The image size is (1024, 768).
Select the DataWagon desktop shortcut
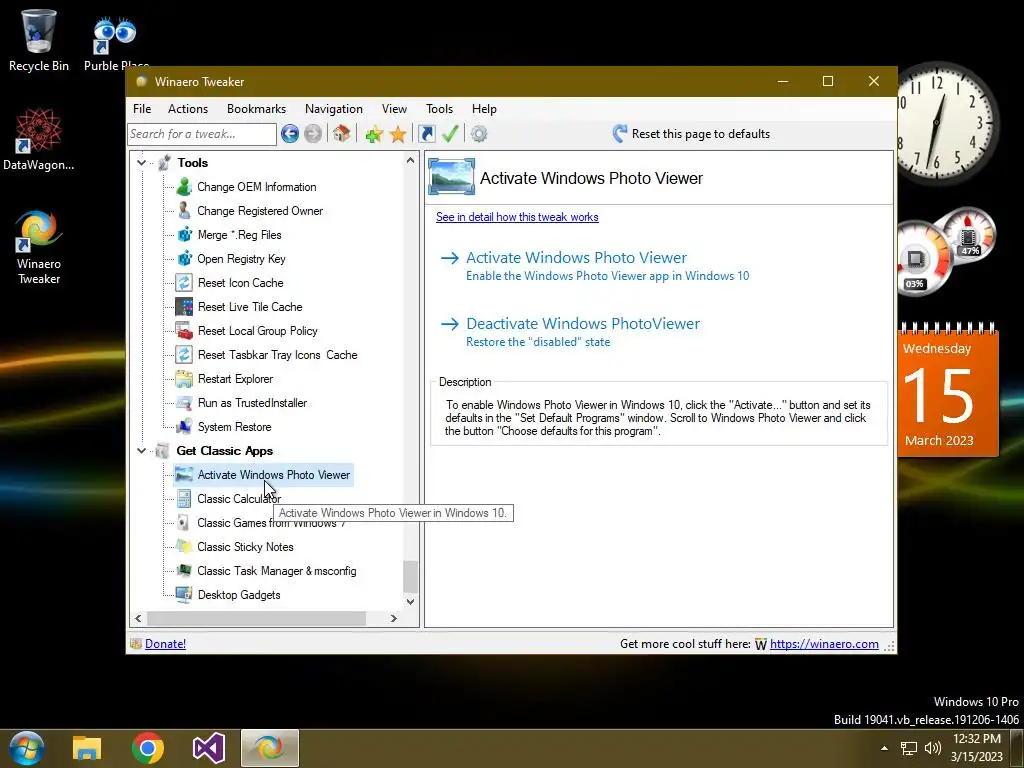39,140
